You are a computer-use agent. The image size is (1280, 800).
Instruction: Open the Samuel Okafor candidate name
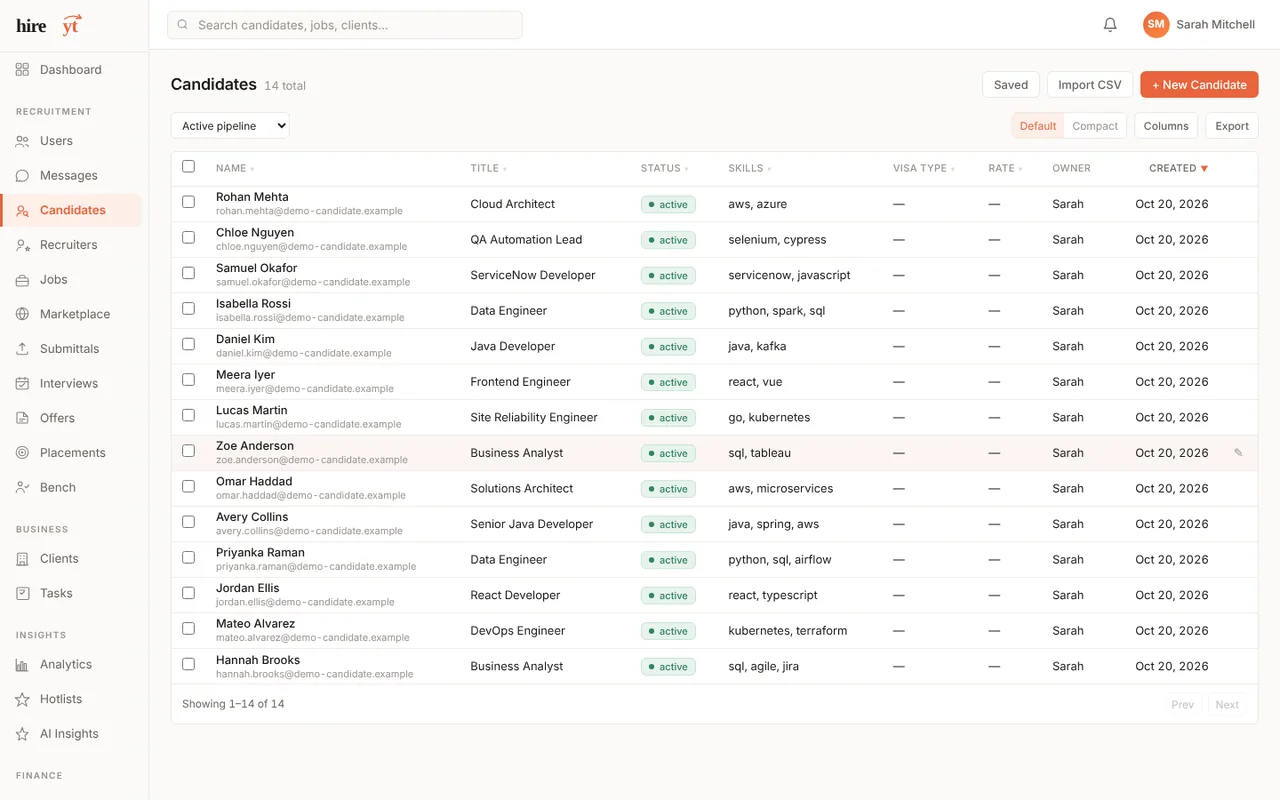pos(257,268)
